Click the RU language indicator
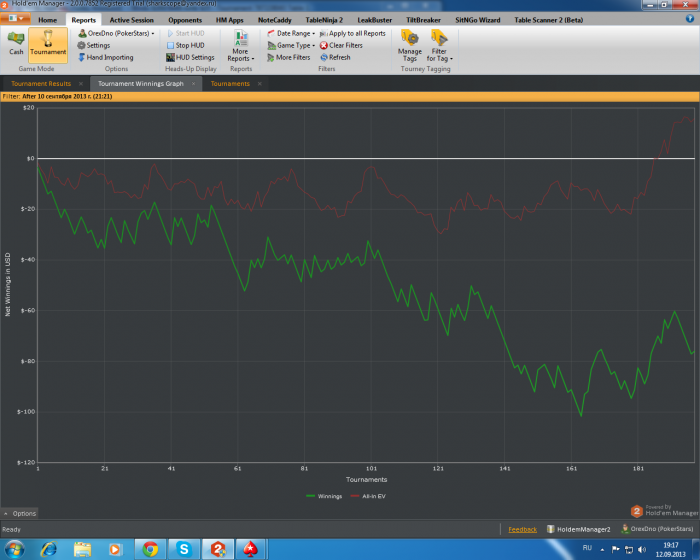 587,548
